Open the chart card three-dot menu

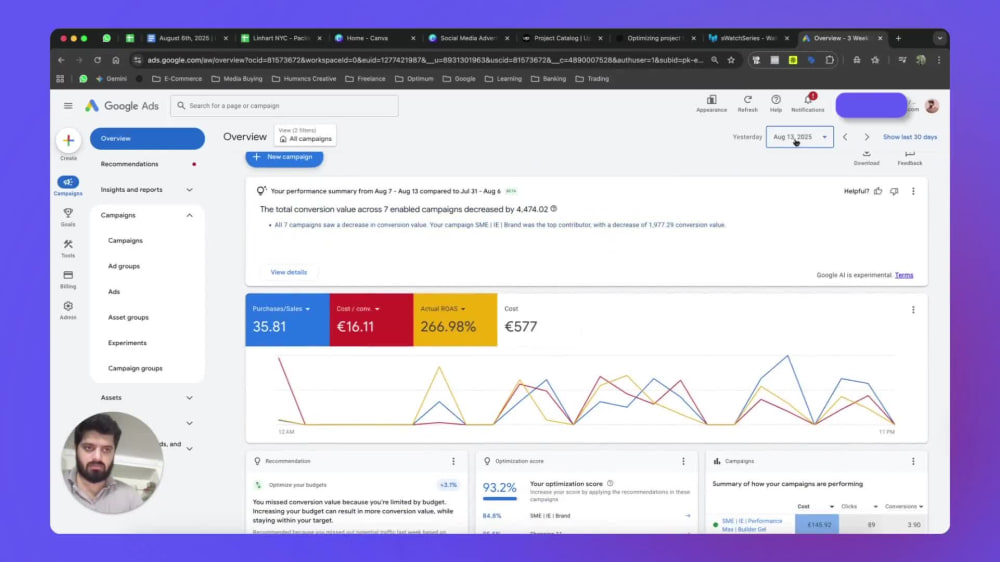[x=913, y=310]
